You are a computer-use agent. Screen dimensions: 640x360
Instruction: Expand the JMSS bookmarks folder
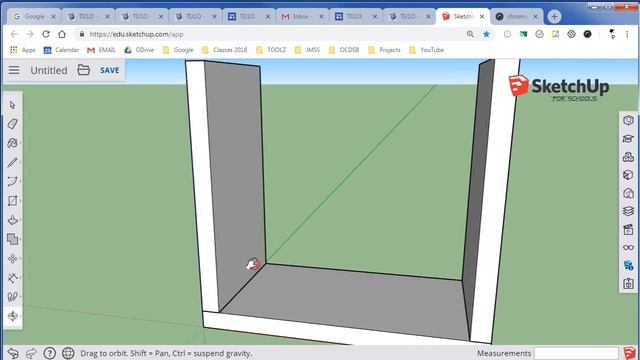307,50
